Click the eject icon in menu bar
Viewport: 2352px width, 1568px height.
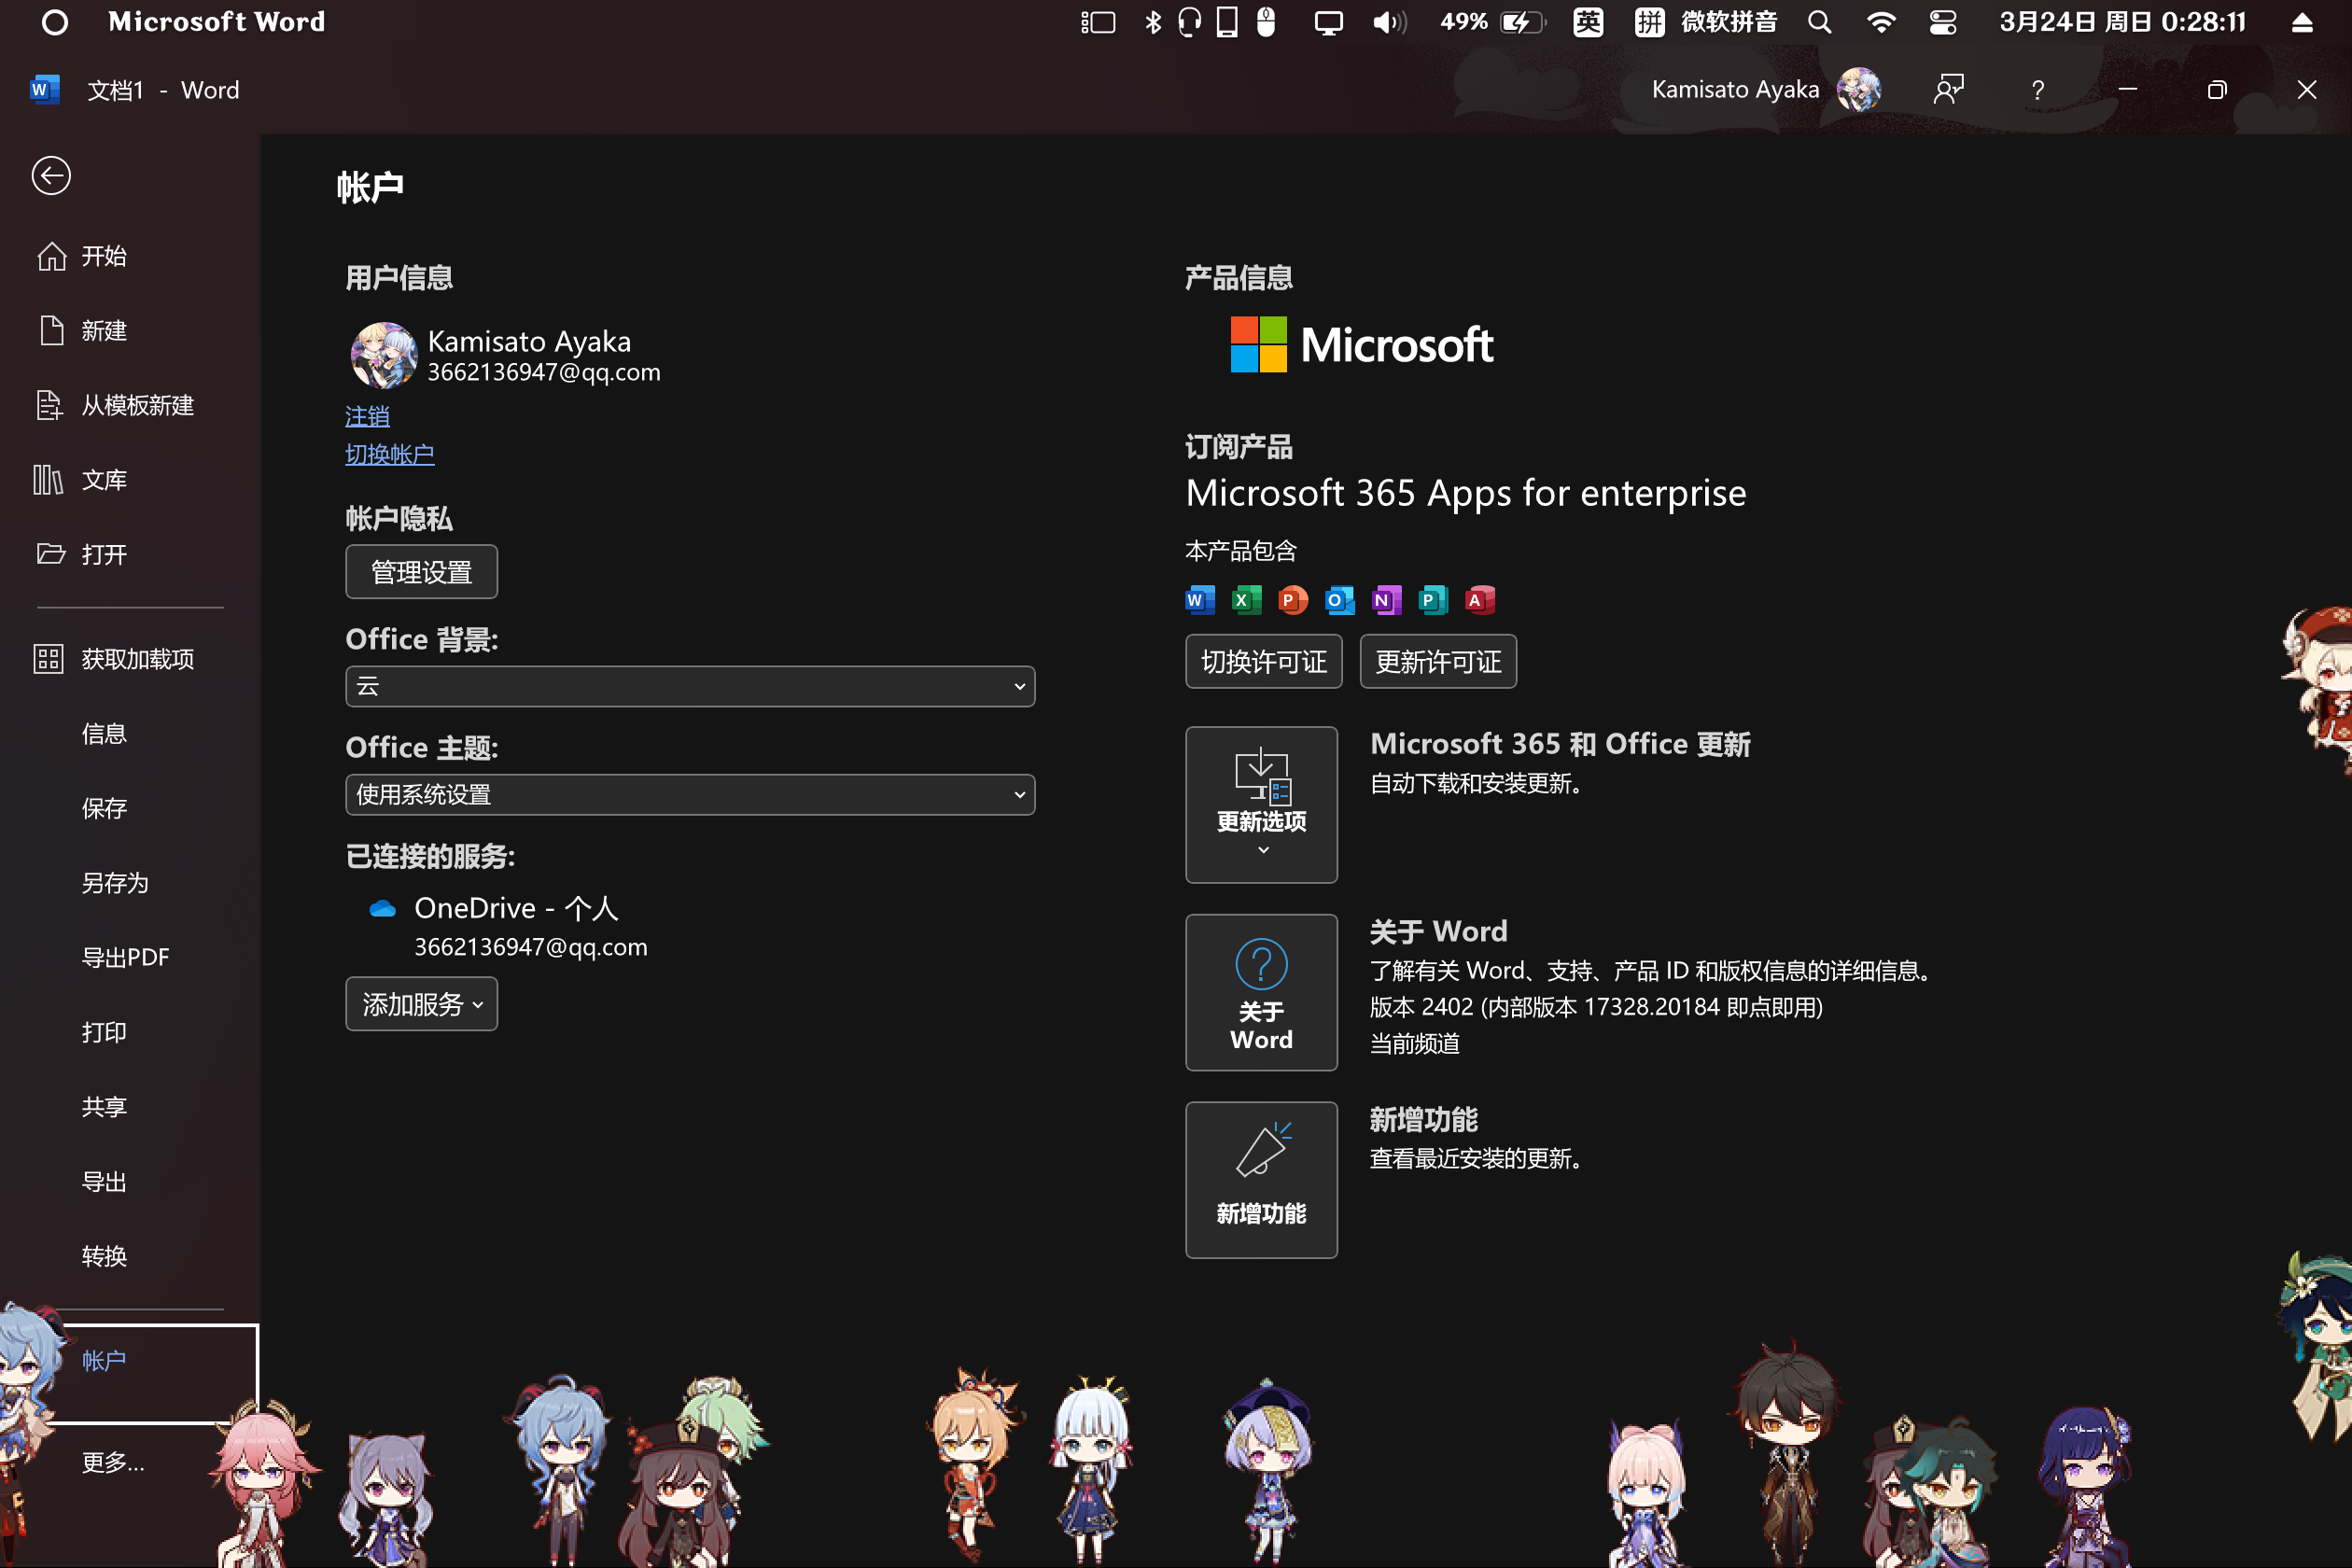coord(2302,22)
